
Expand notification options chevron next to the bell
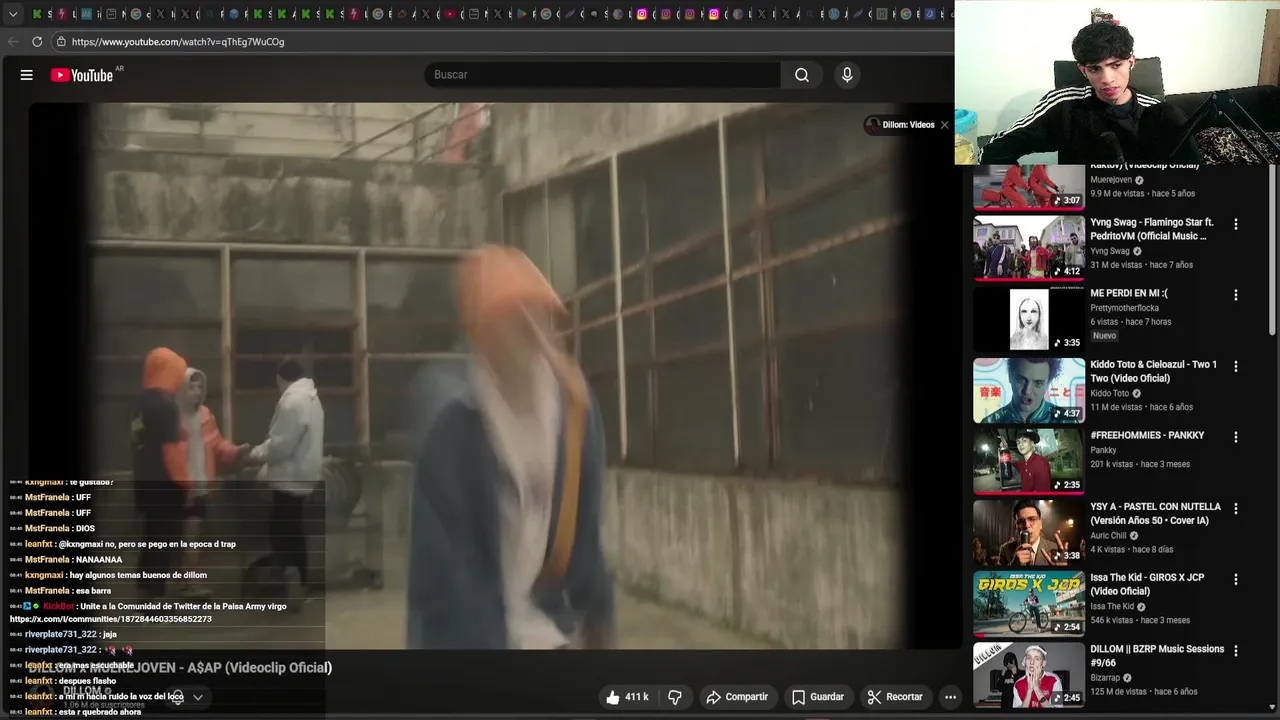click(x=198, y=697)
